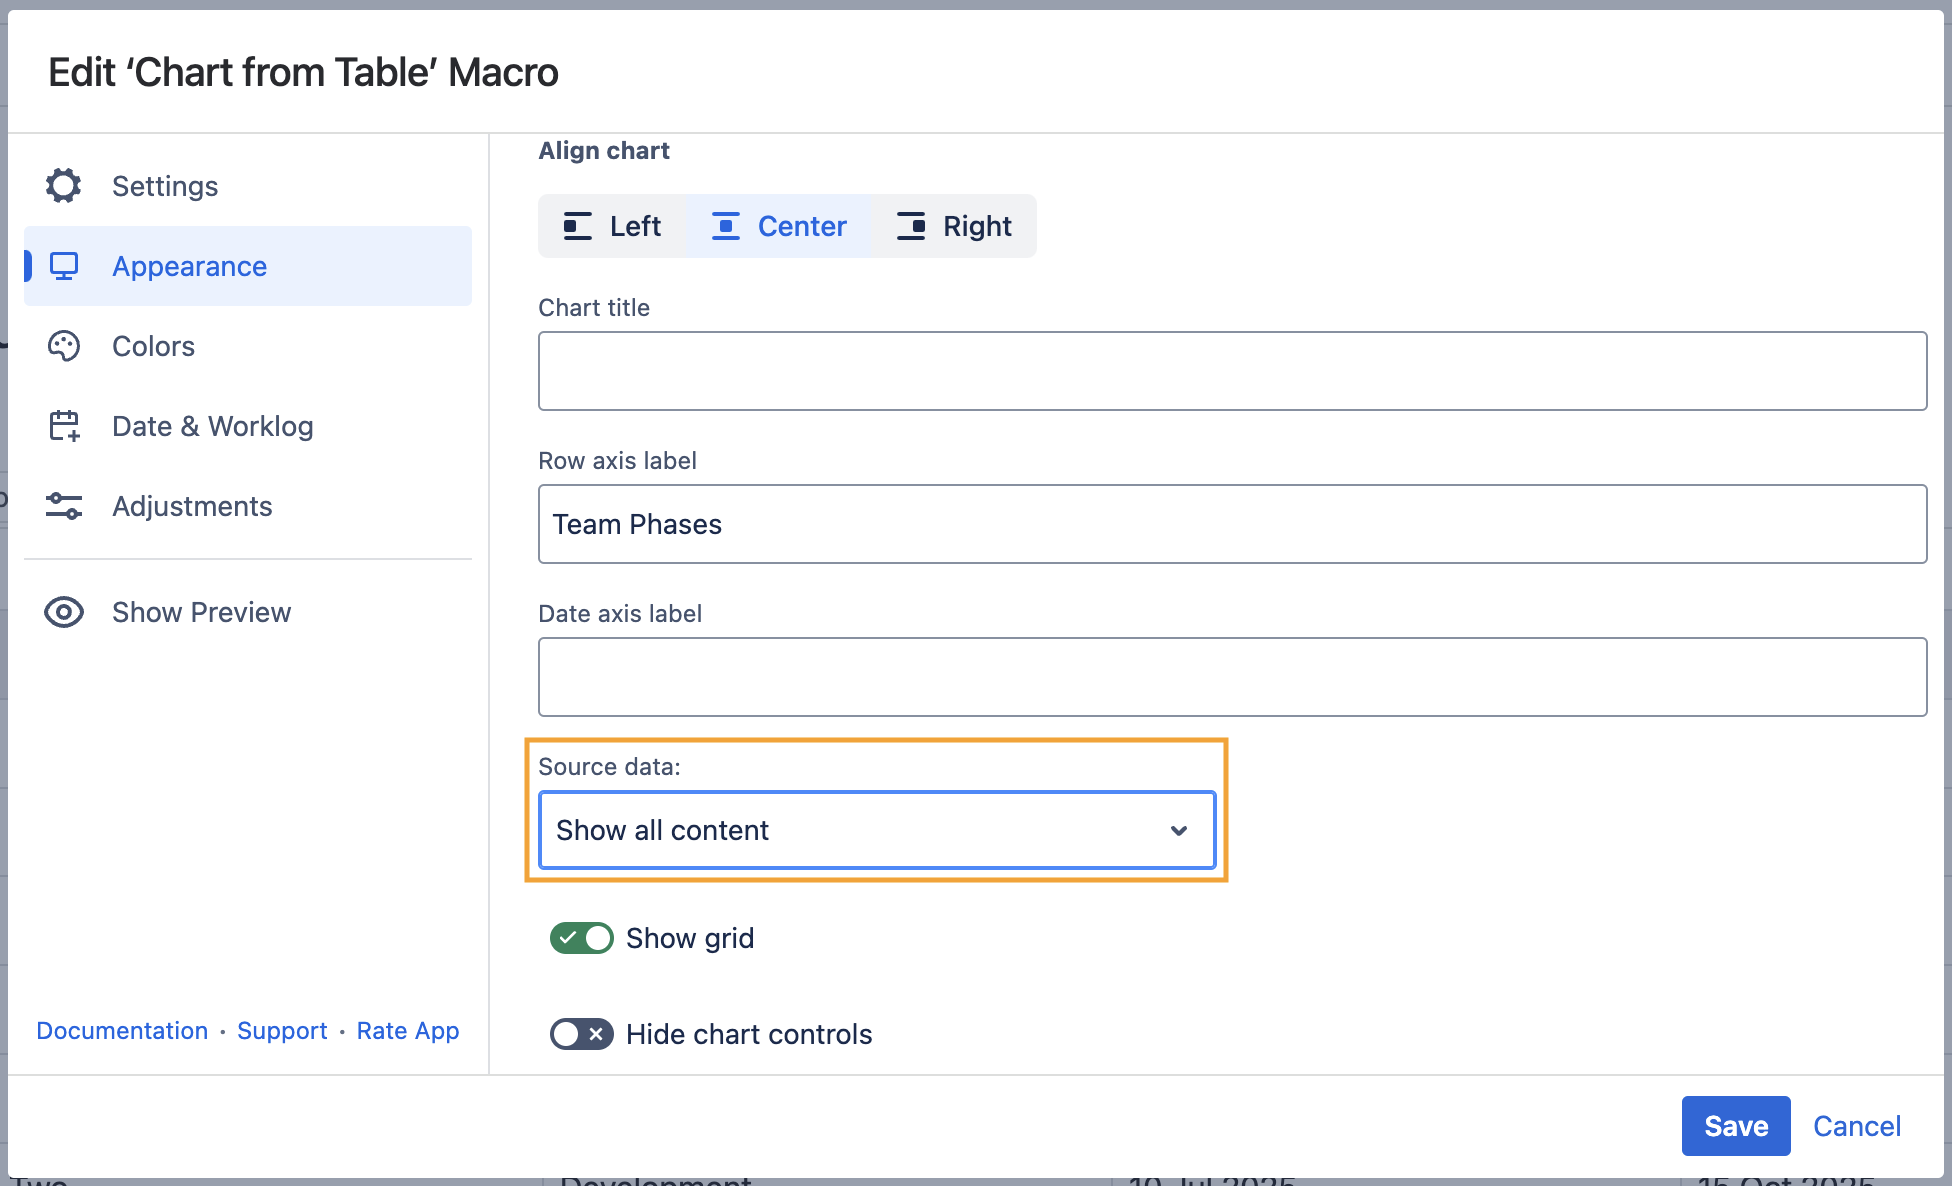Click the Appearance monitor icon

pos(64,266)
